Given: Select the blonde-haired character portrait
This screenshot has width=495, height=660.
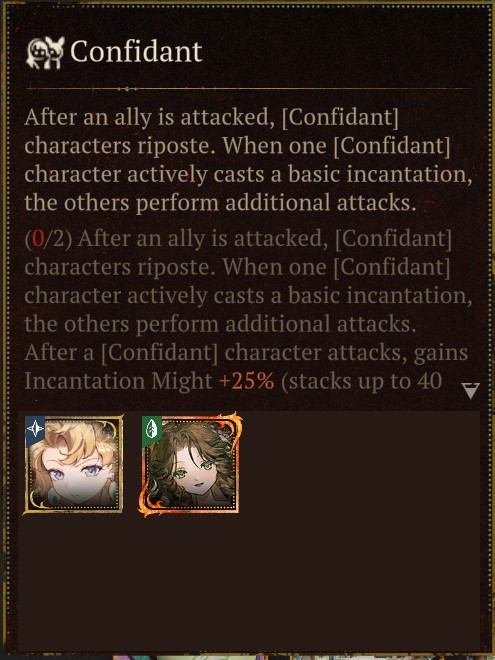Looking at the screenshot, I should [x=73, y=465].
